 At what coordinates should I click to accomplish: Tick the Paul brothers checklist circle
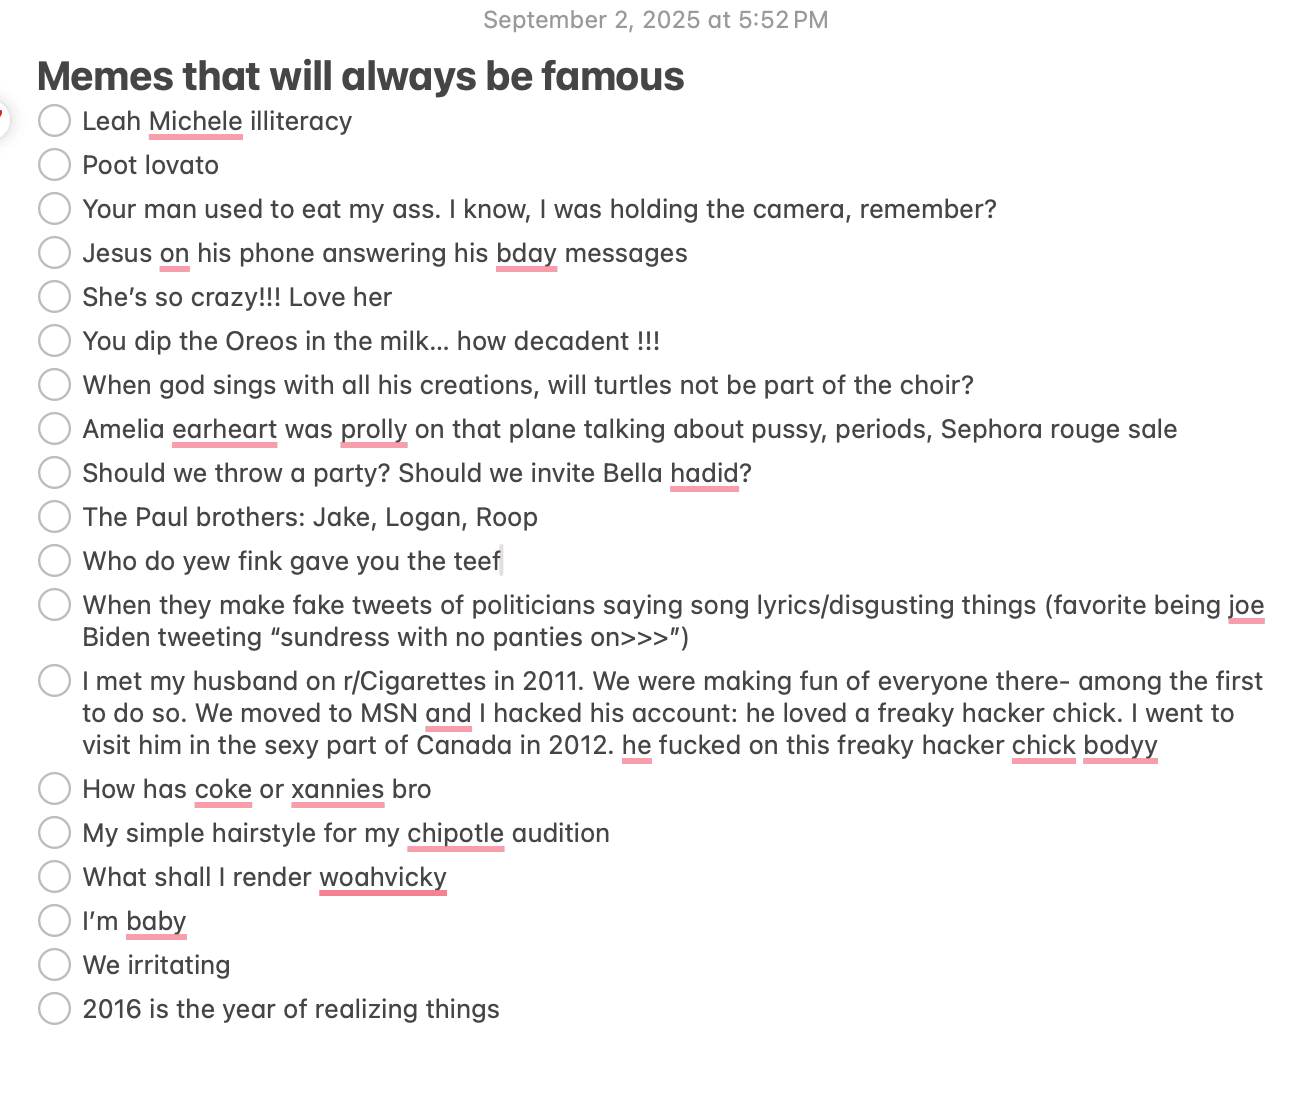pyautogui.click(x=54, y=517)
